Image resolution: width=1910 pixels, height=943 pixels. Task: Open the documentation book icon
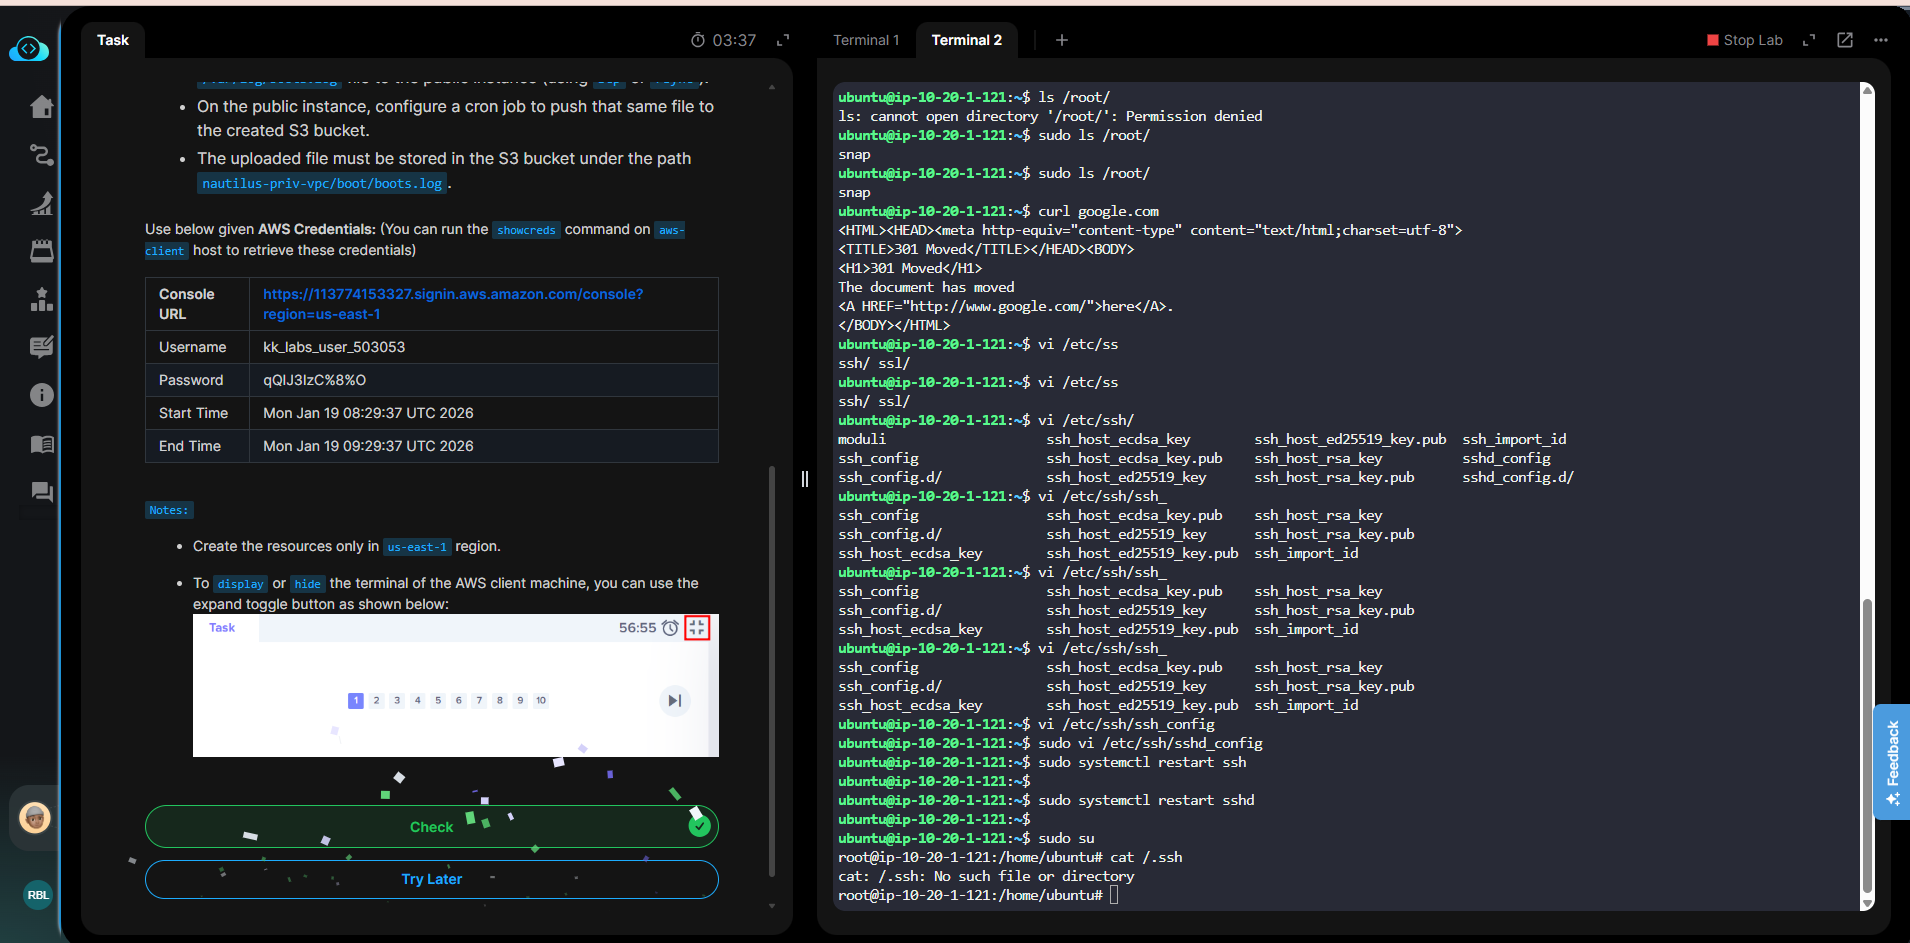tap(41, 444)
